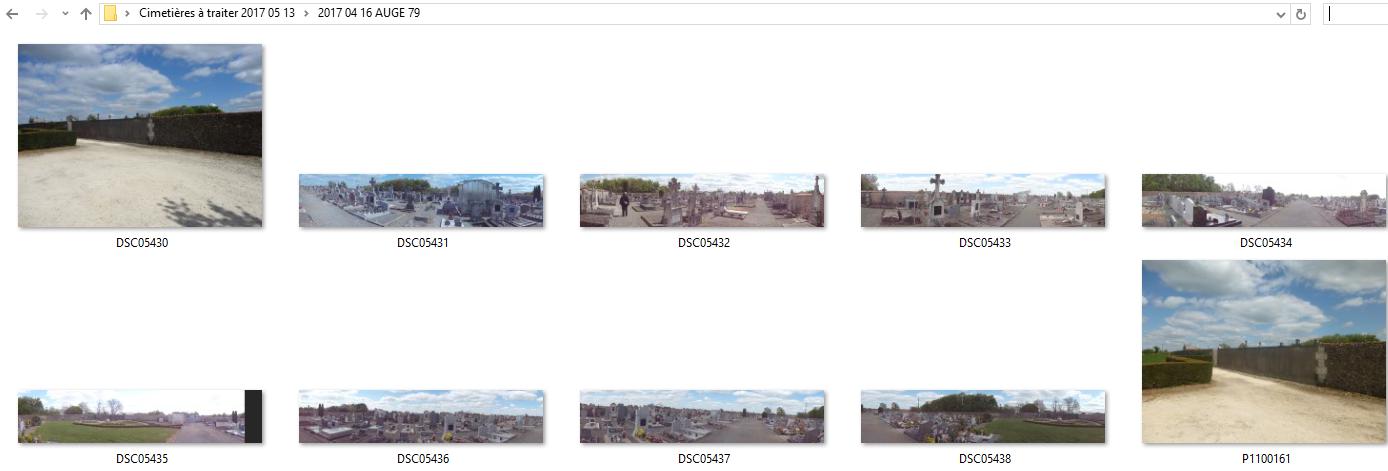Viewport: 1388px width, 471px height.
Task: Expand the address bar history dropdown
Action: (1281, 14)
